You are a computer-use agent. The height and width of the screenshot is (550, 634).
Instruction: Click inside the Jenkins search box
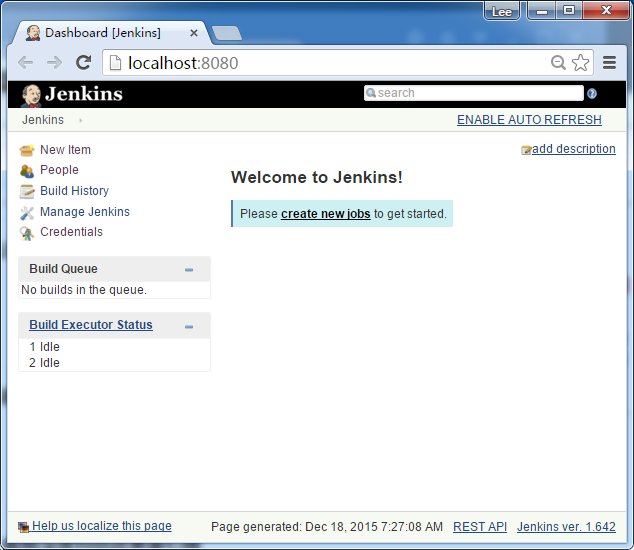click(475, 93)
